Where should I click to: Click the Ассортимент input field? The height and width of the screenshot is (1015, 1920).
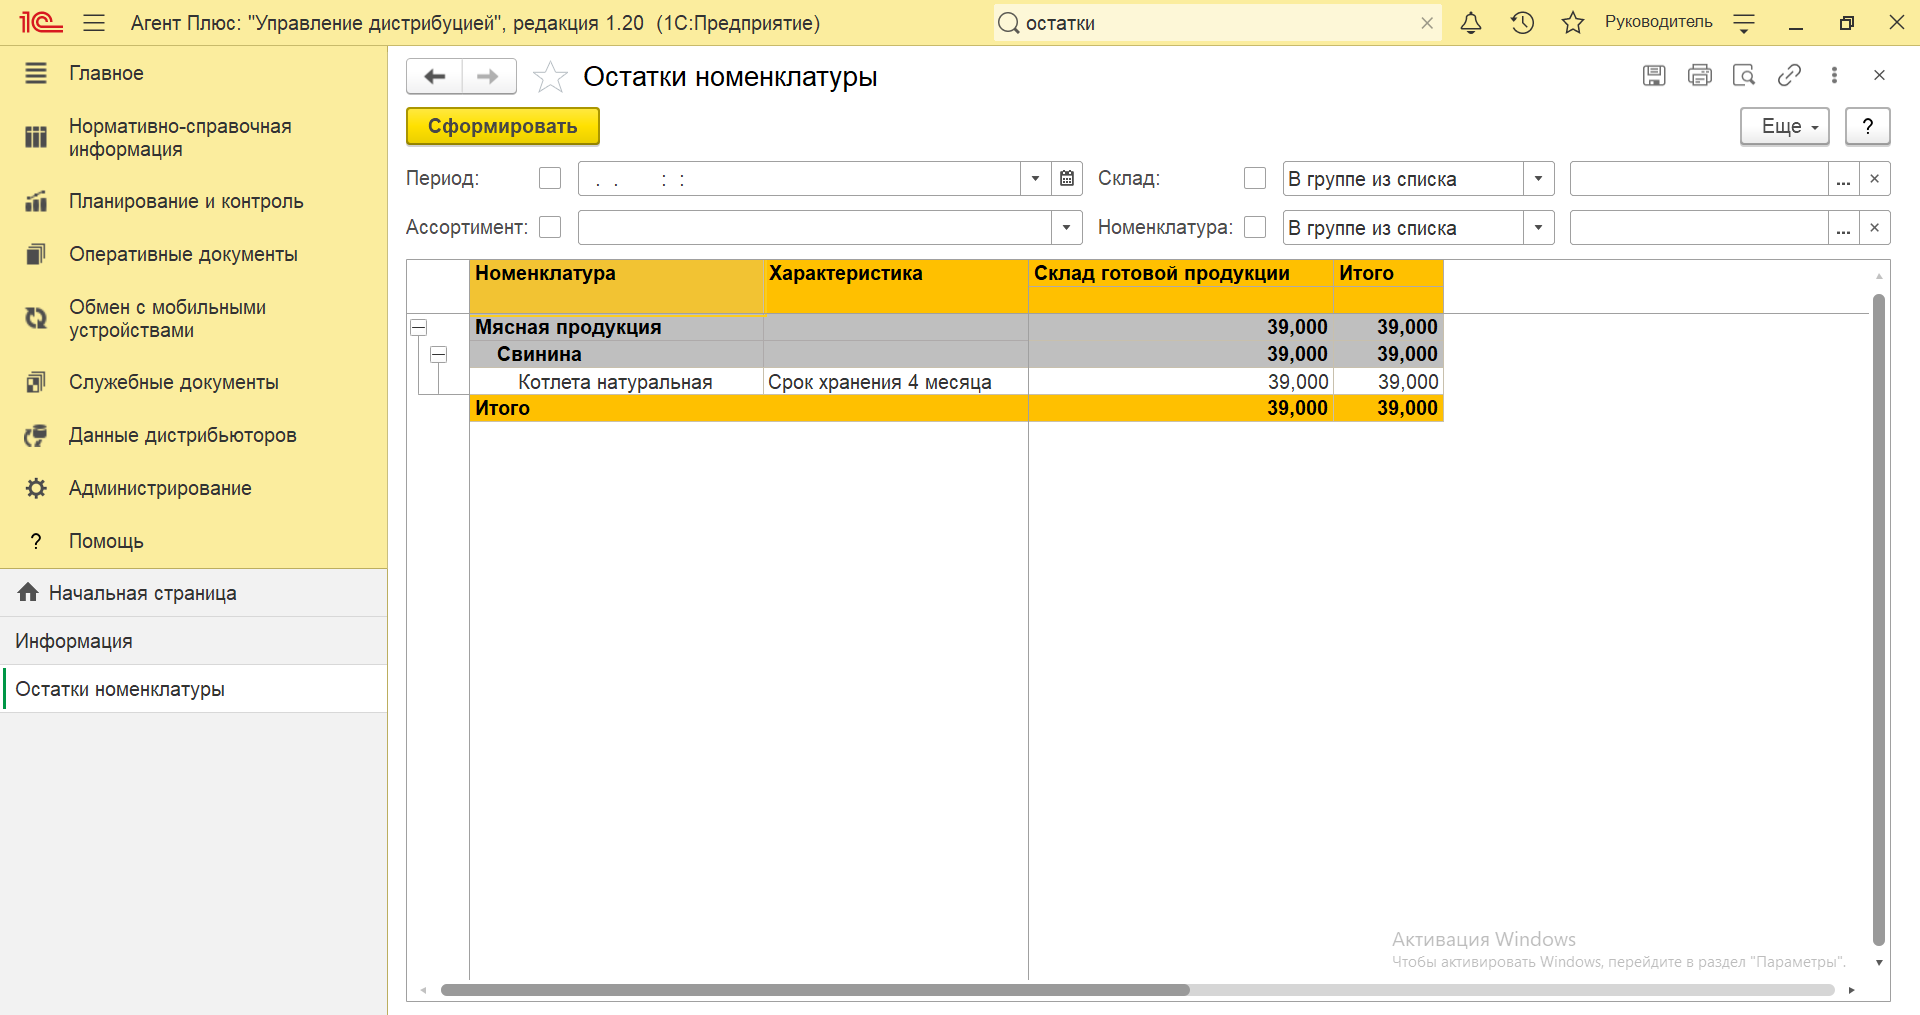[x=815, y=227]
